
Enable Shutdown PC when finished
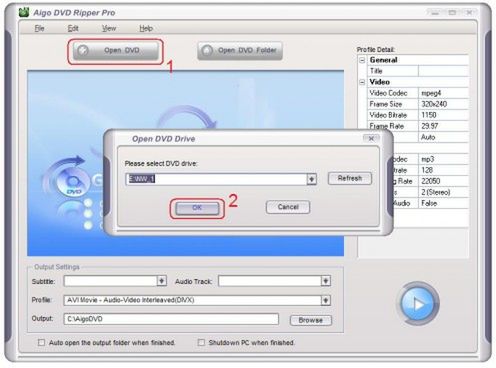pos(201,342)
